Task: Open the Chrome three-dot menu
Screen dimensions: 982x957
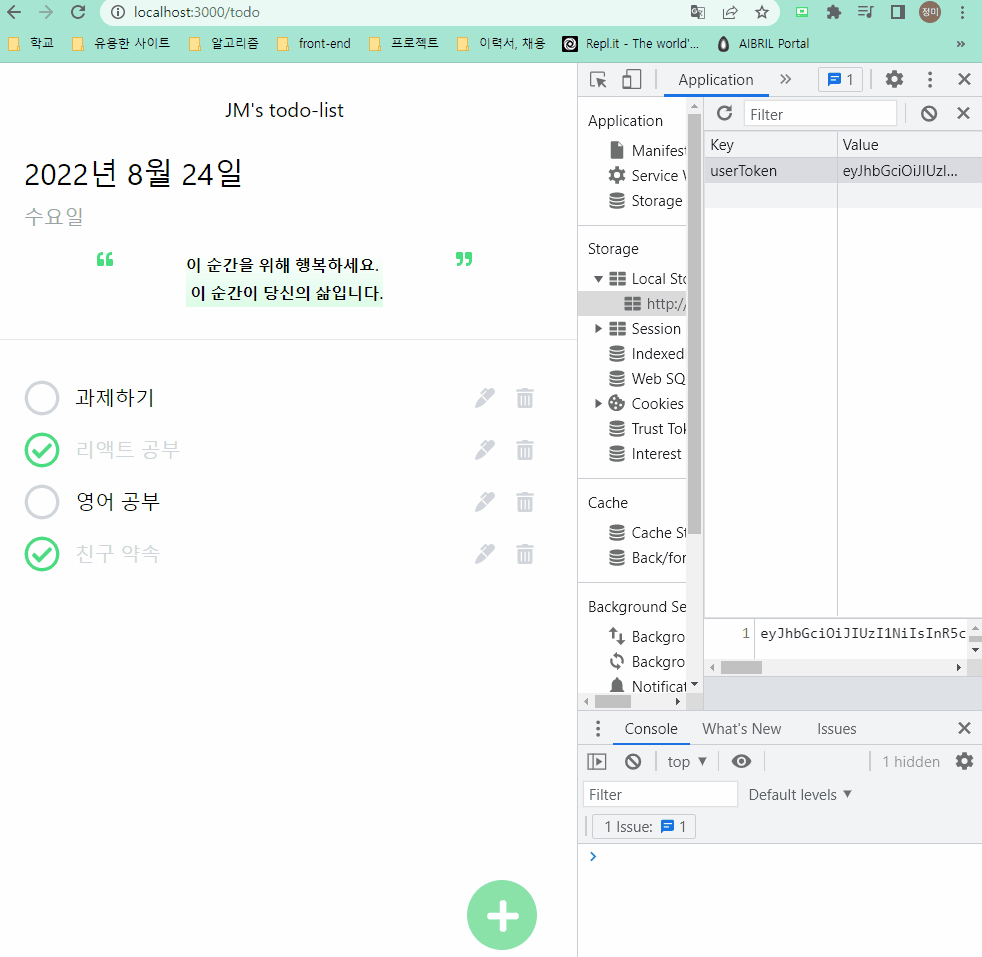Action: click(963, 12)
